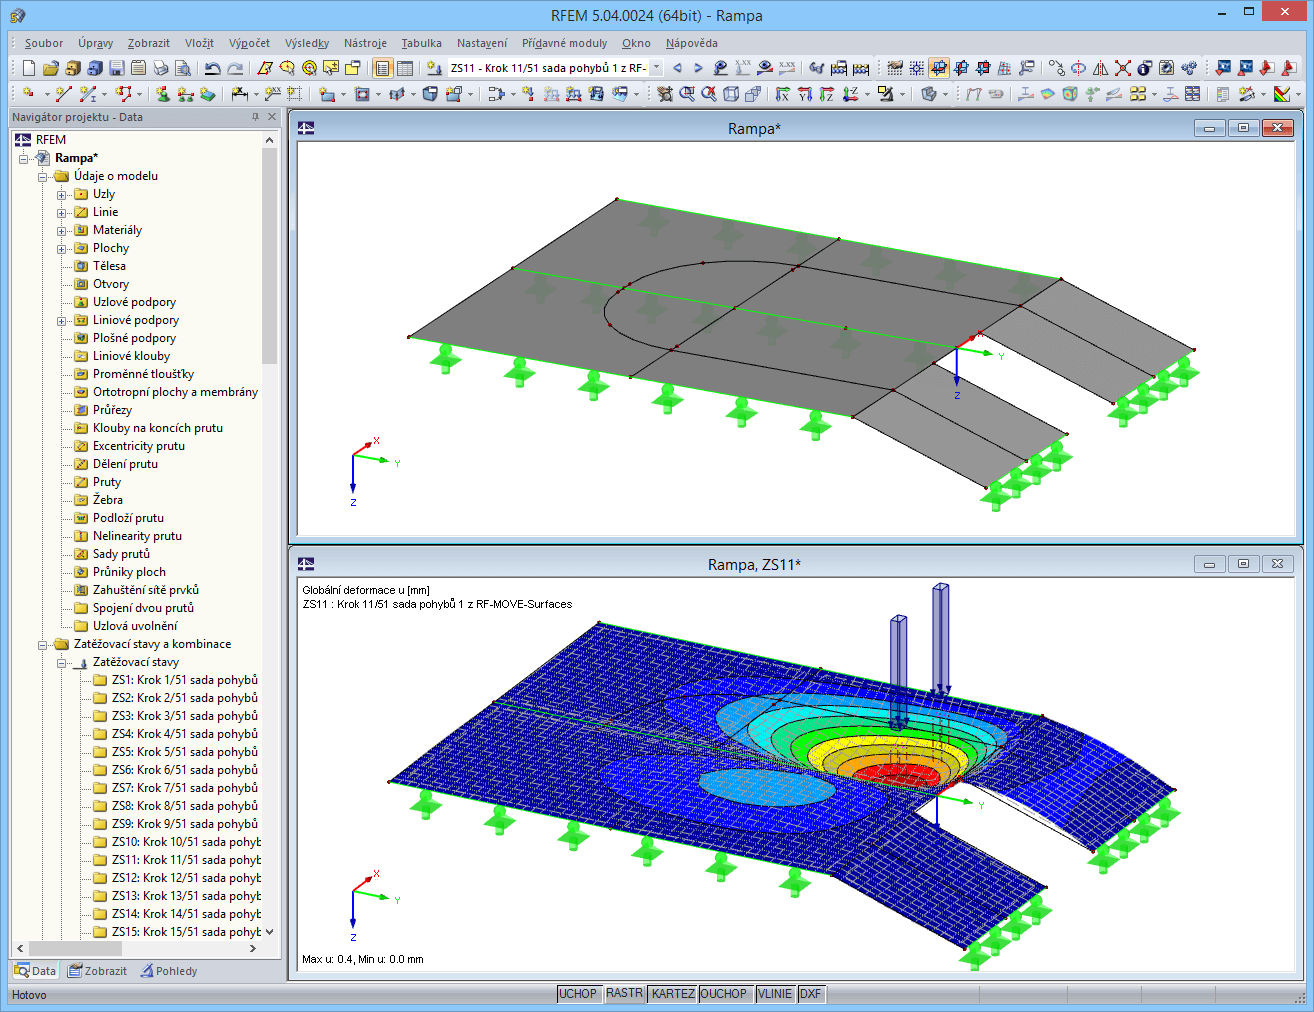Open the Výpočet menu
Screen dimensions: 1314x1012
point(249,43)
